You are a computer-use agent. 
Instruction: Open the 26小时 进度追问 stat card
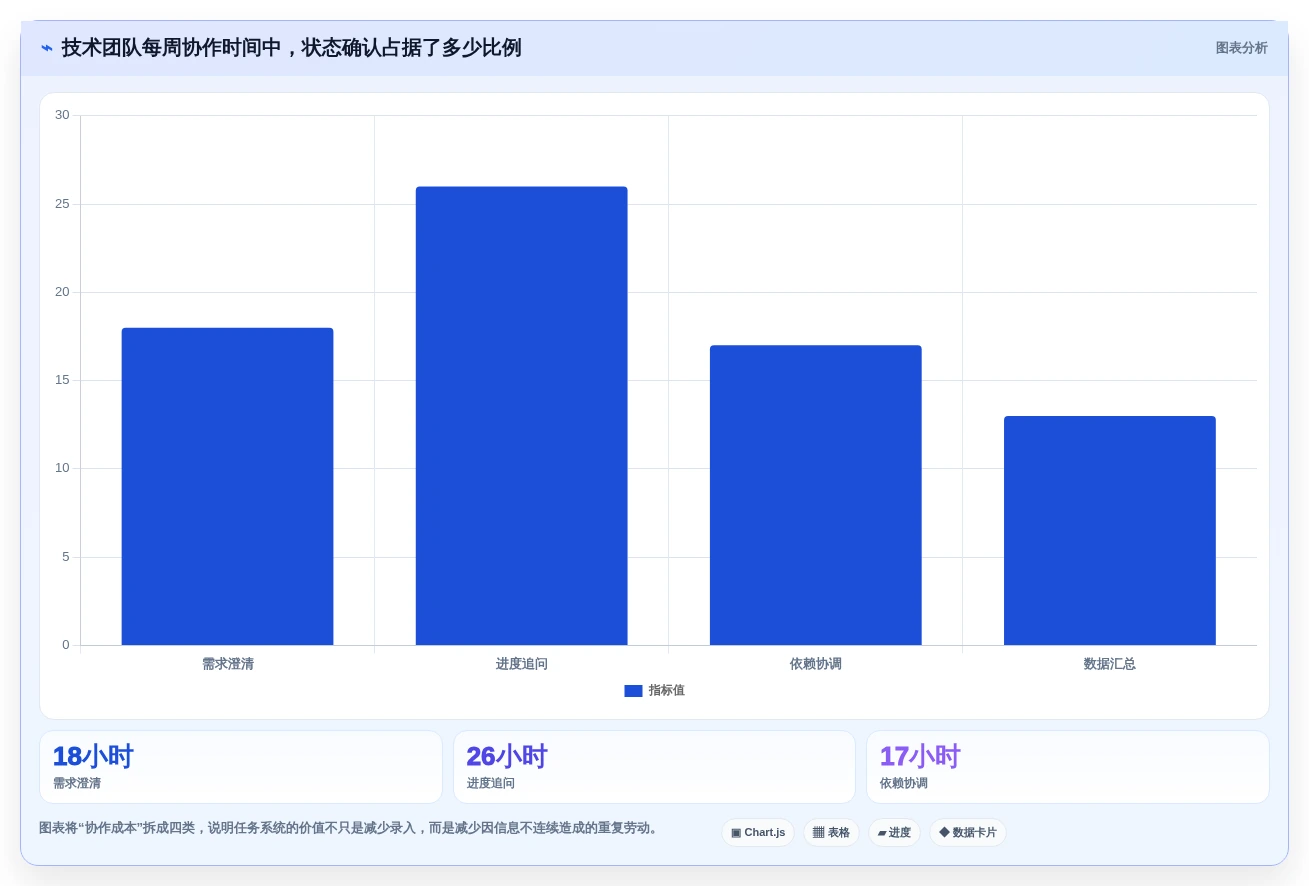click(654, 767)
